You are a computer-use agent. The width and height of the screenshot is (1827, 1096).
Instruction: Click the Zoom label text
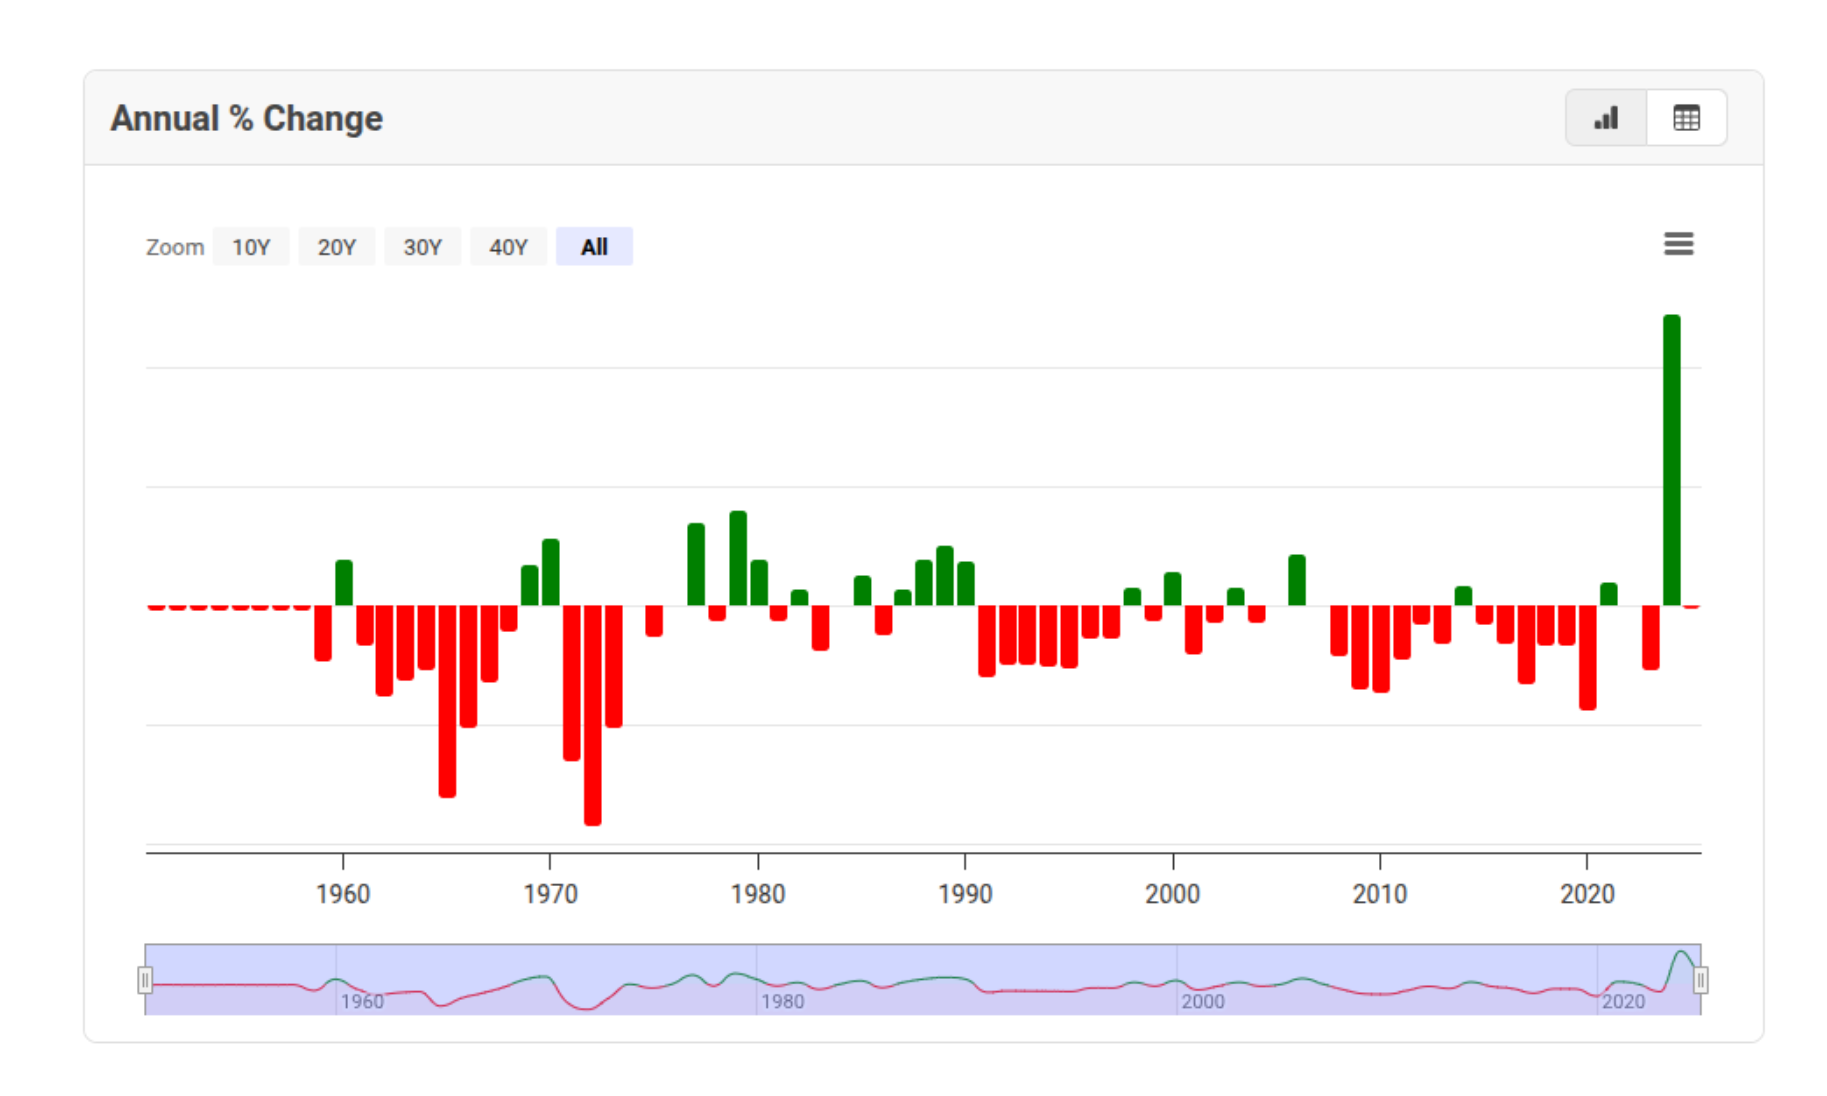coord(175,247)
